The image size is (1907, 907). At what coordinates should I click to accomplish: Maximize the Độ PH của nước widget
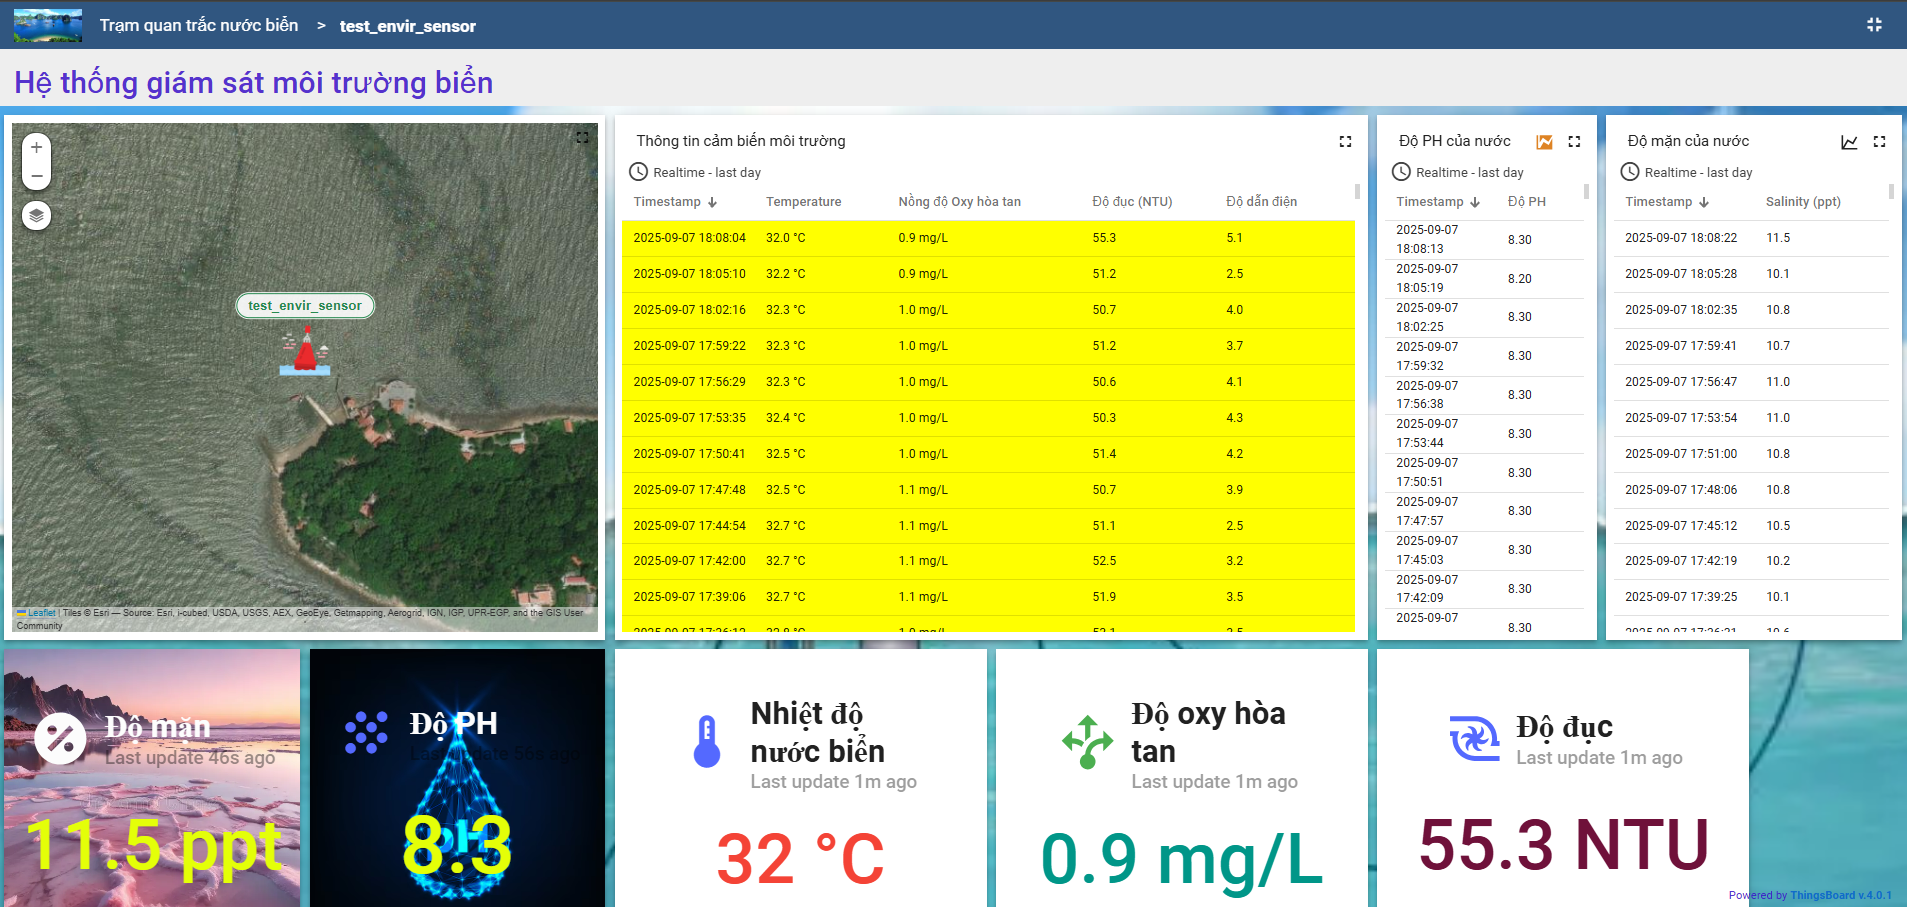point(1574,142)
